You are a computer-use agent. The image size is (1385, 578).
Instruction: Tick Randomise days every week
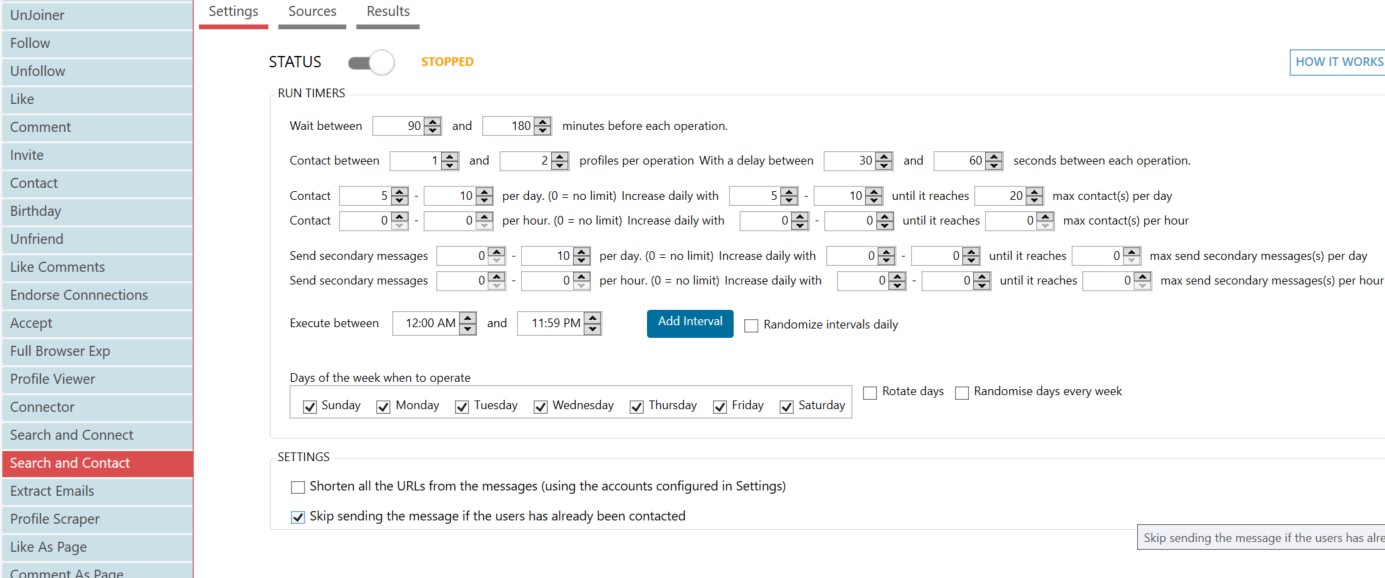click(x=962, y=392)
